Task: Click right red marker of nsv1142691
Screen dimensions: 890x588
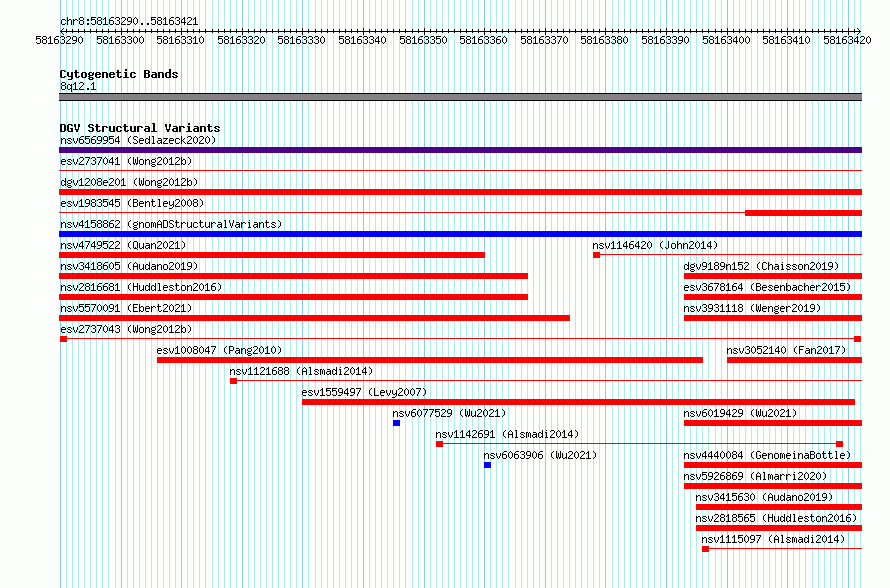Action: pyautogui.click(x=839, y=444)
